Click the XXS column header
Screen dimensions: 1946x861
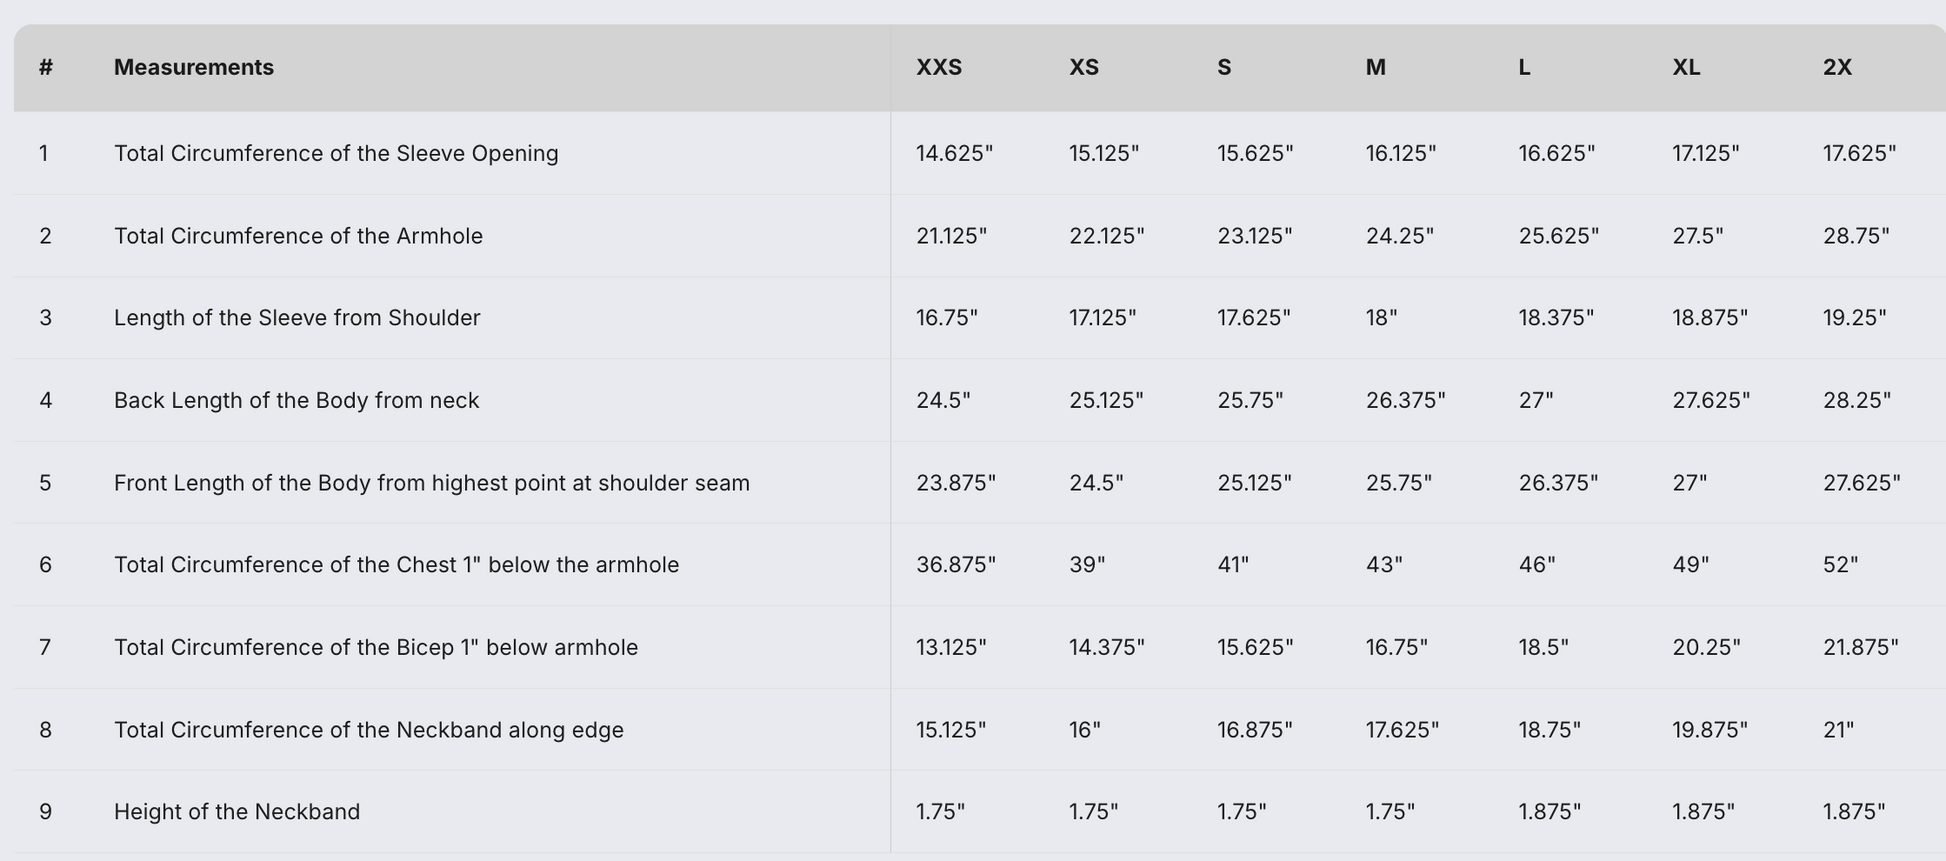click(x=939, y=67)
